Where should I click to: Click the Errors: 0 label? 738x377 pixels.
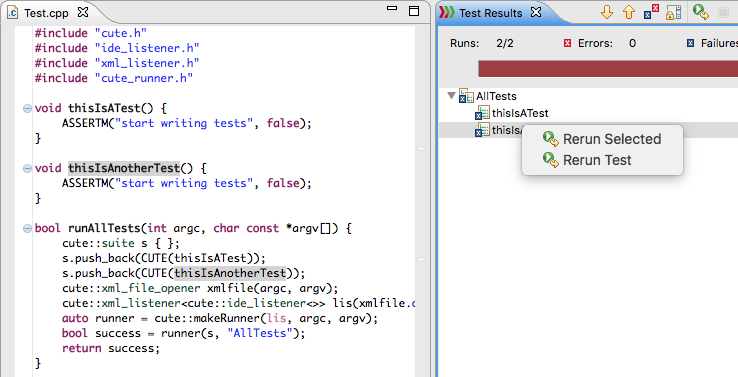click(607, 43)
